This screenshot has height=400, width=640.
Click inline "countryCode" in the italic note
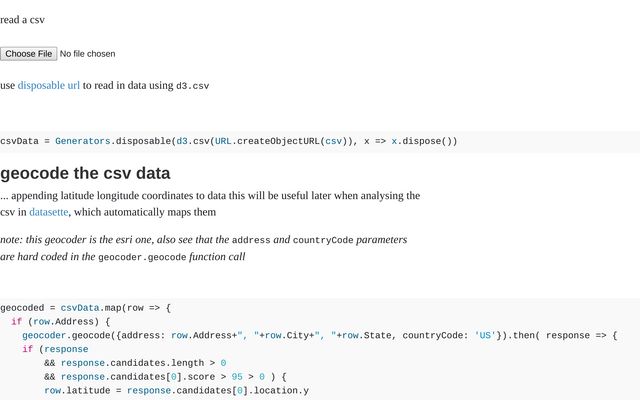[322, 240]
